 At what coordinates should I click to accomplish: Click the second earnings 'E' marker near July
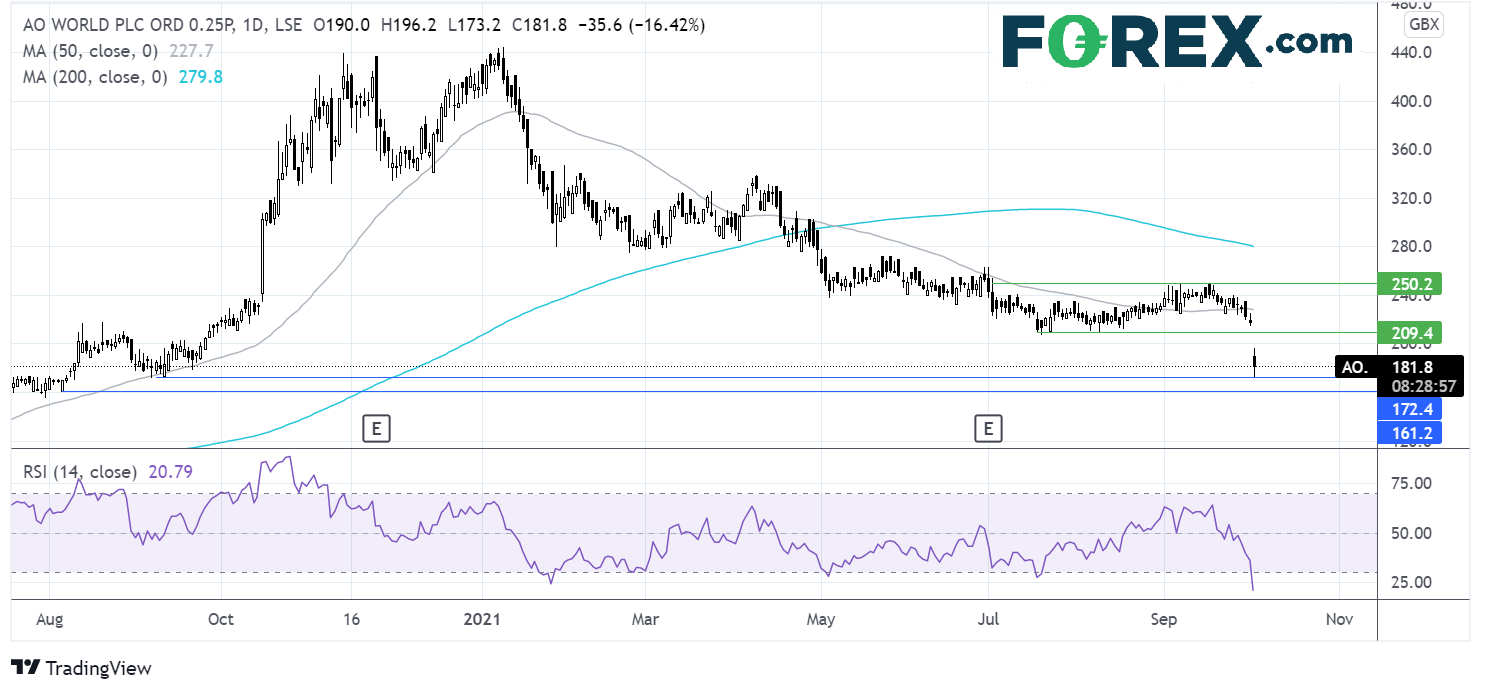point(988,430)
